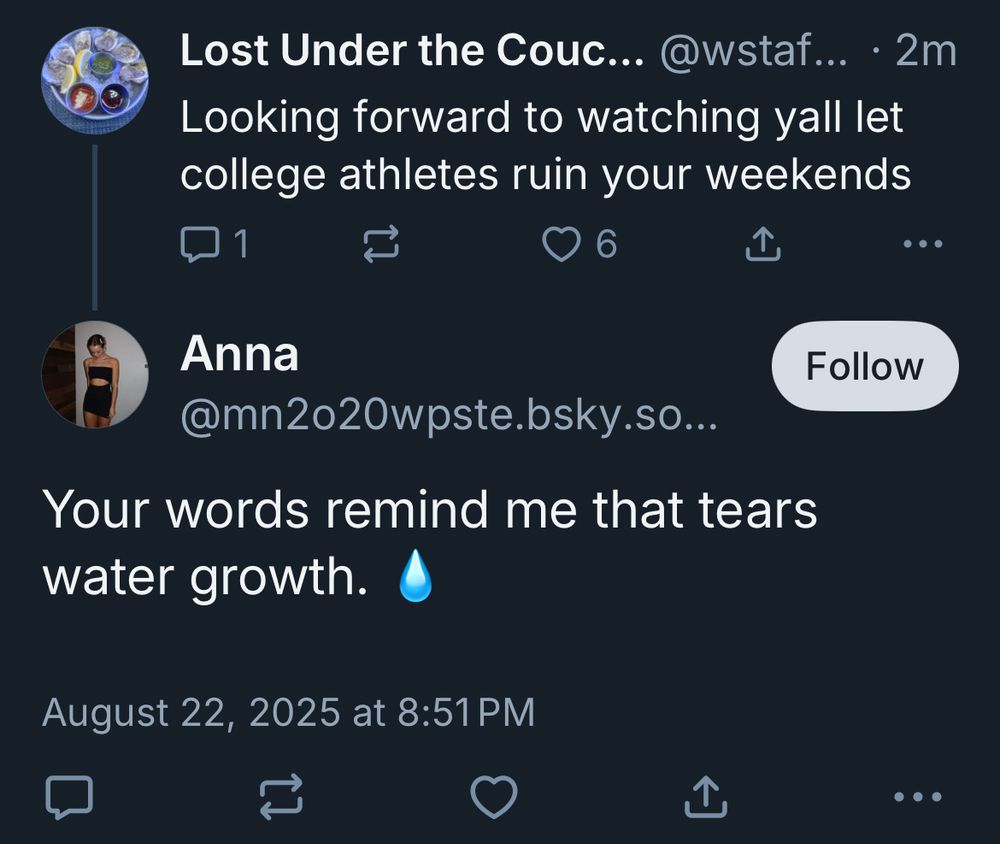Screen dimensions: 1000x844
Task: Toggle like on the top post
Action: [564, 242]
